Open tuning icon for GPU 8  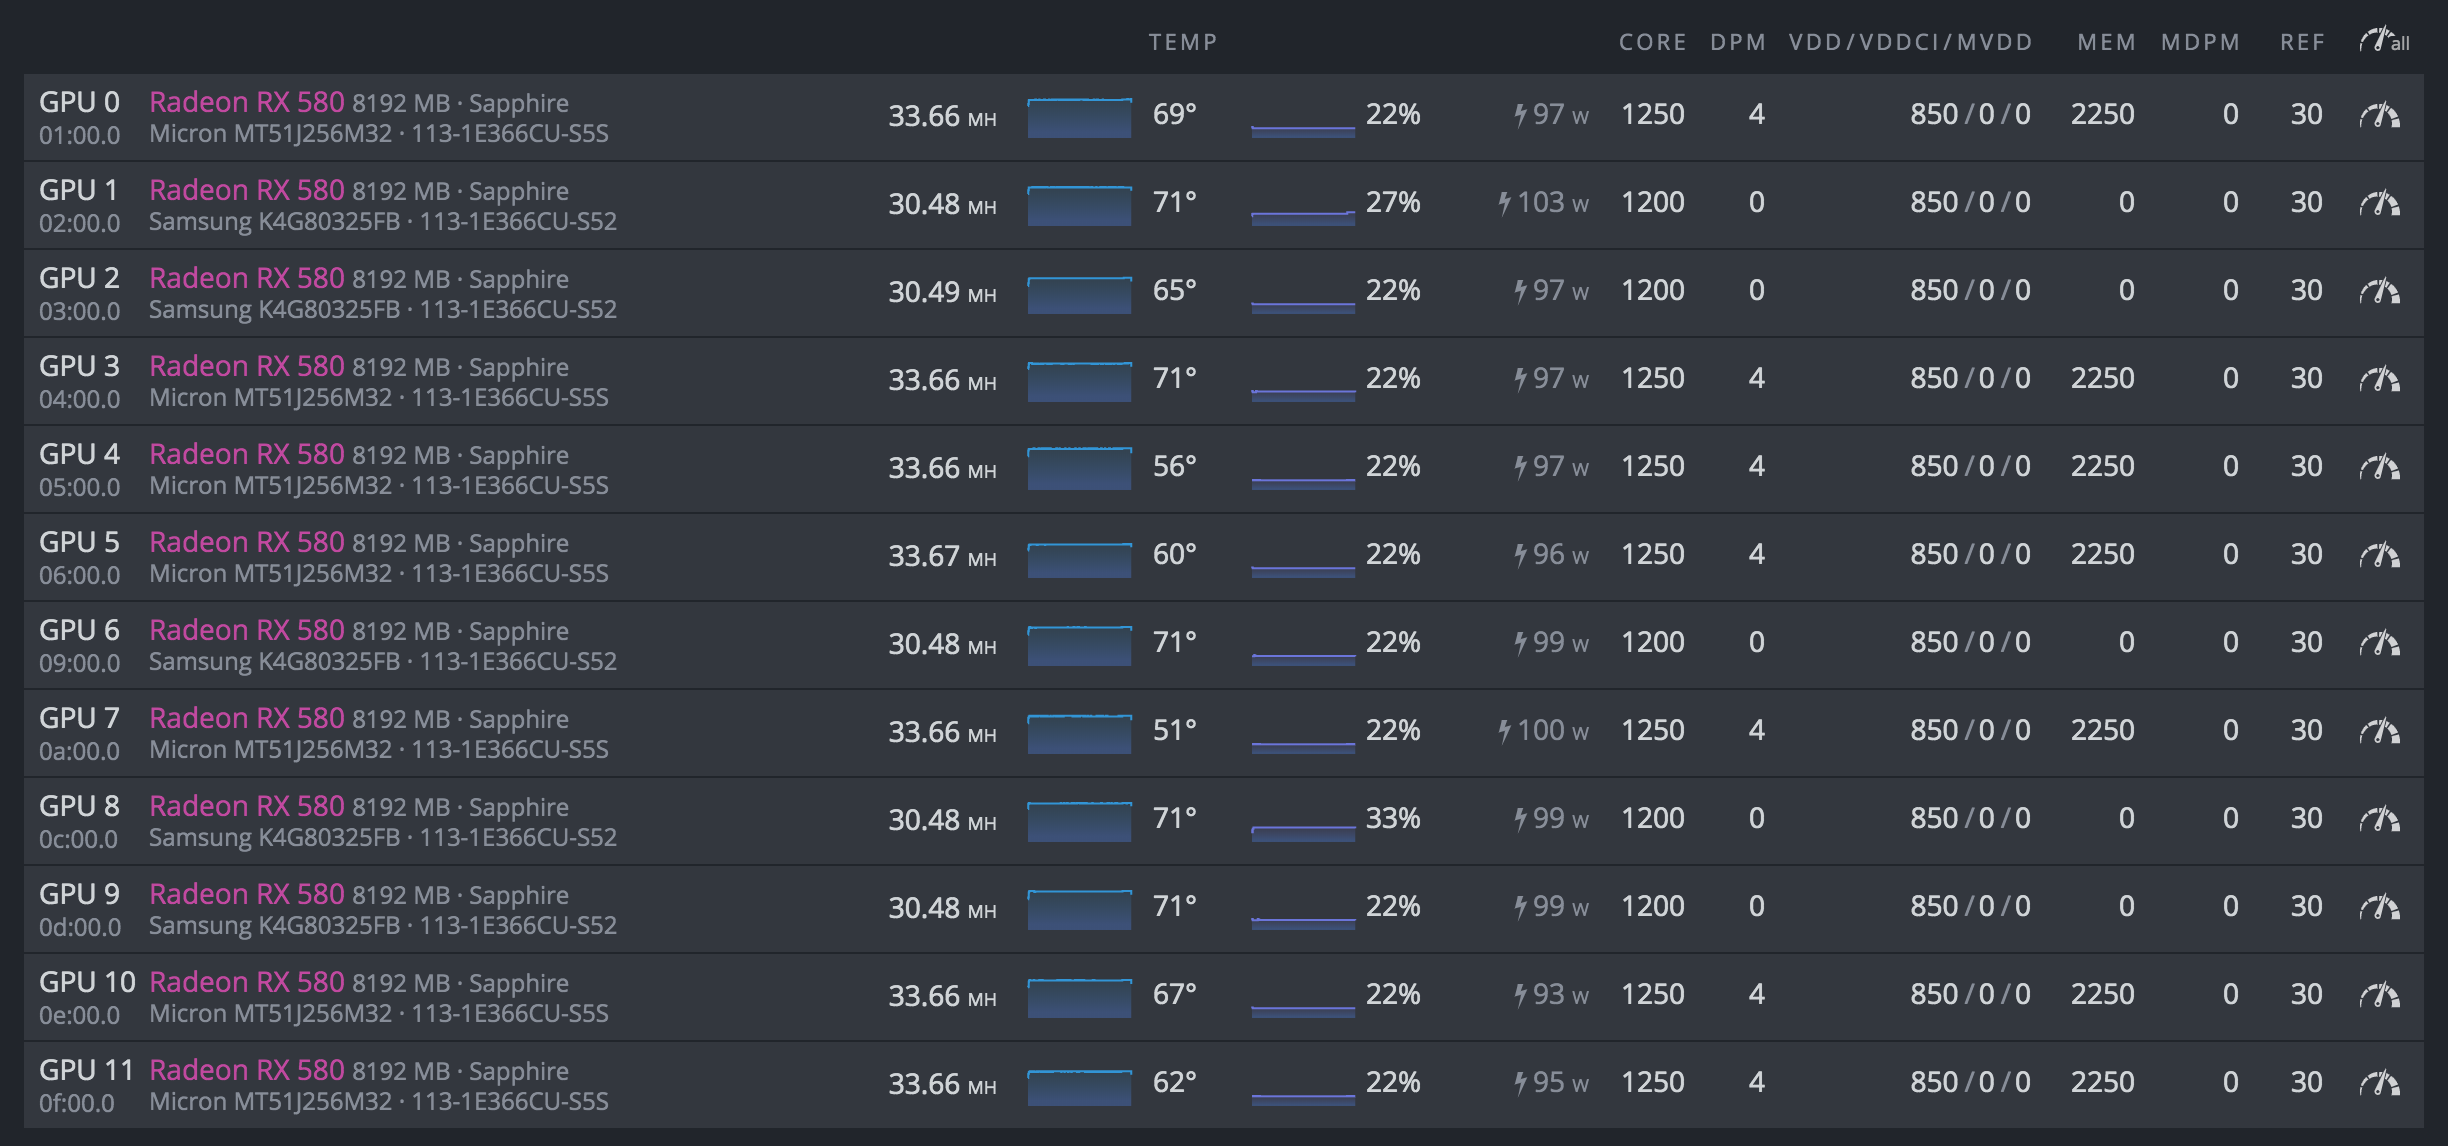pyautogui.click(x=2379, y=820)
